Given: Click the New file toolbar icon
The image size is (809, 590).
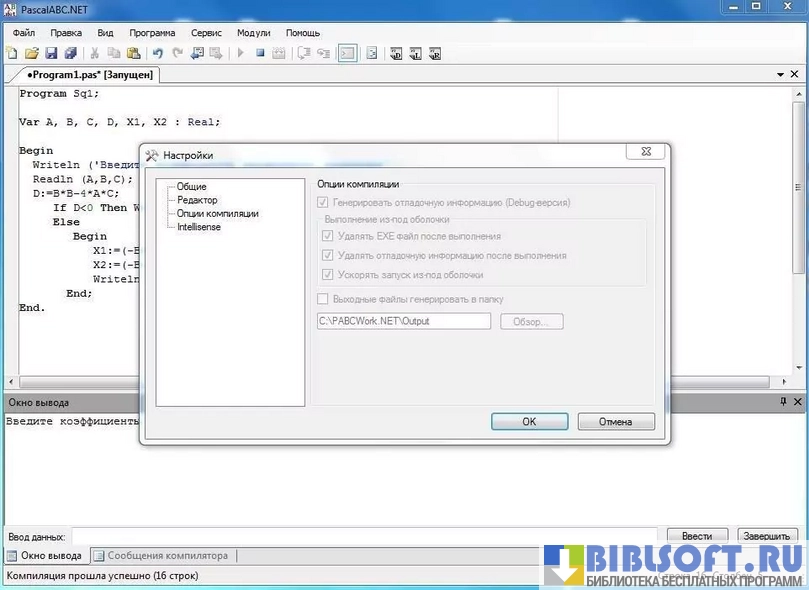Looking at the screenshot, I should (12, 53).
